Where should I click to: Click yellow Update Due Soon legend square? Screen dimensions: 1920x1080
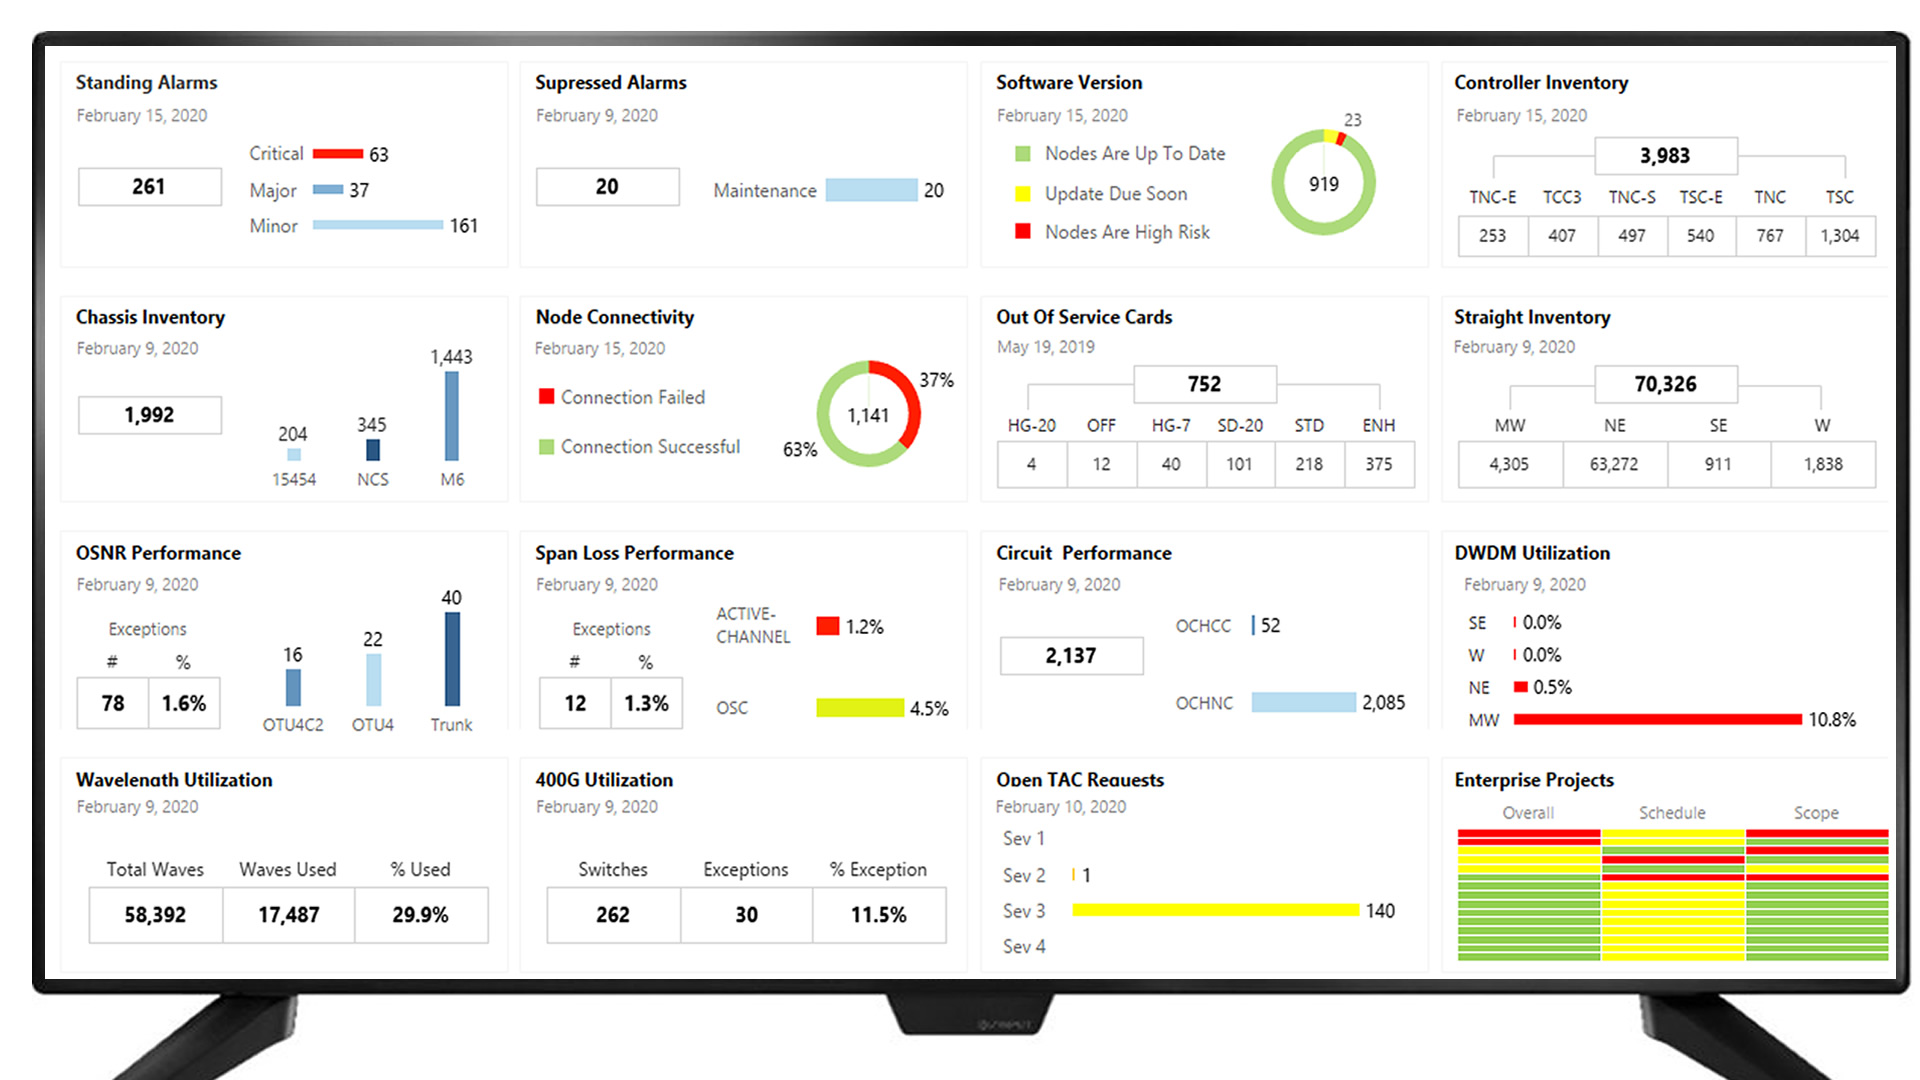[x=1023, y=194]
